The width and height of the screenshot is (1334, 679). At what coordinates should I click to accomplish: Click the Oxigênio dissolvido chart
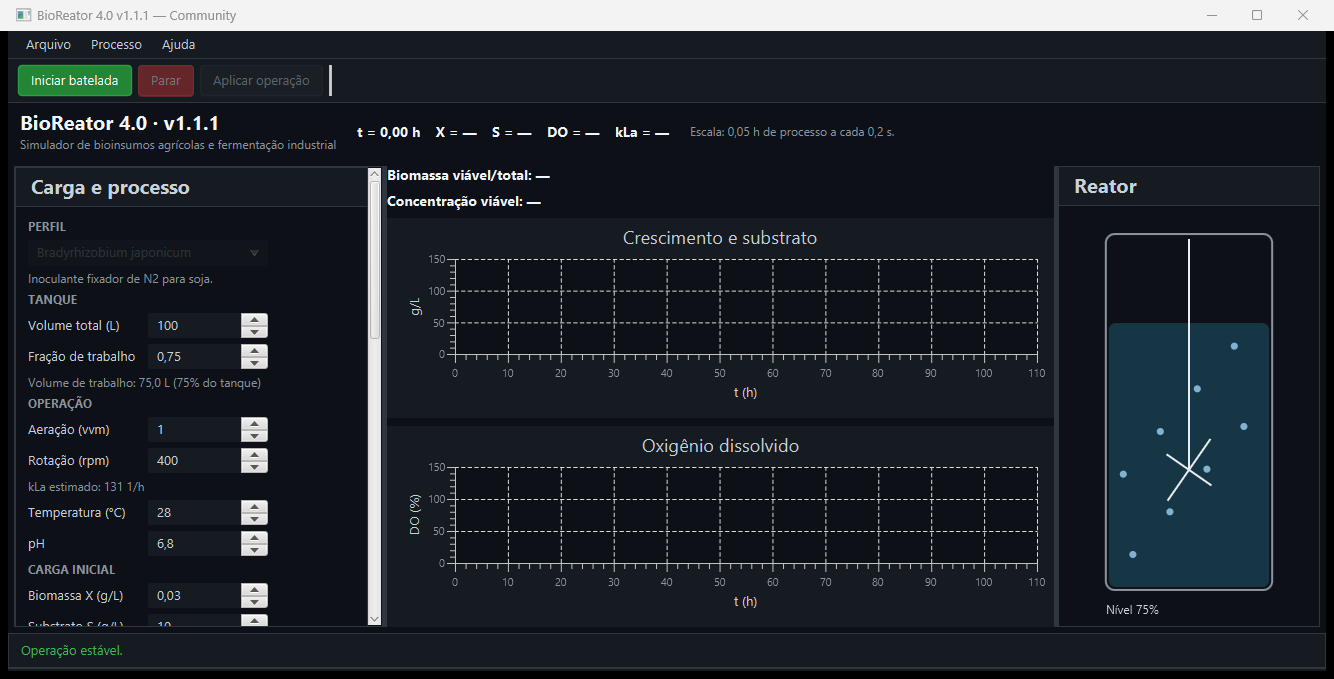point(720,526)
